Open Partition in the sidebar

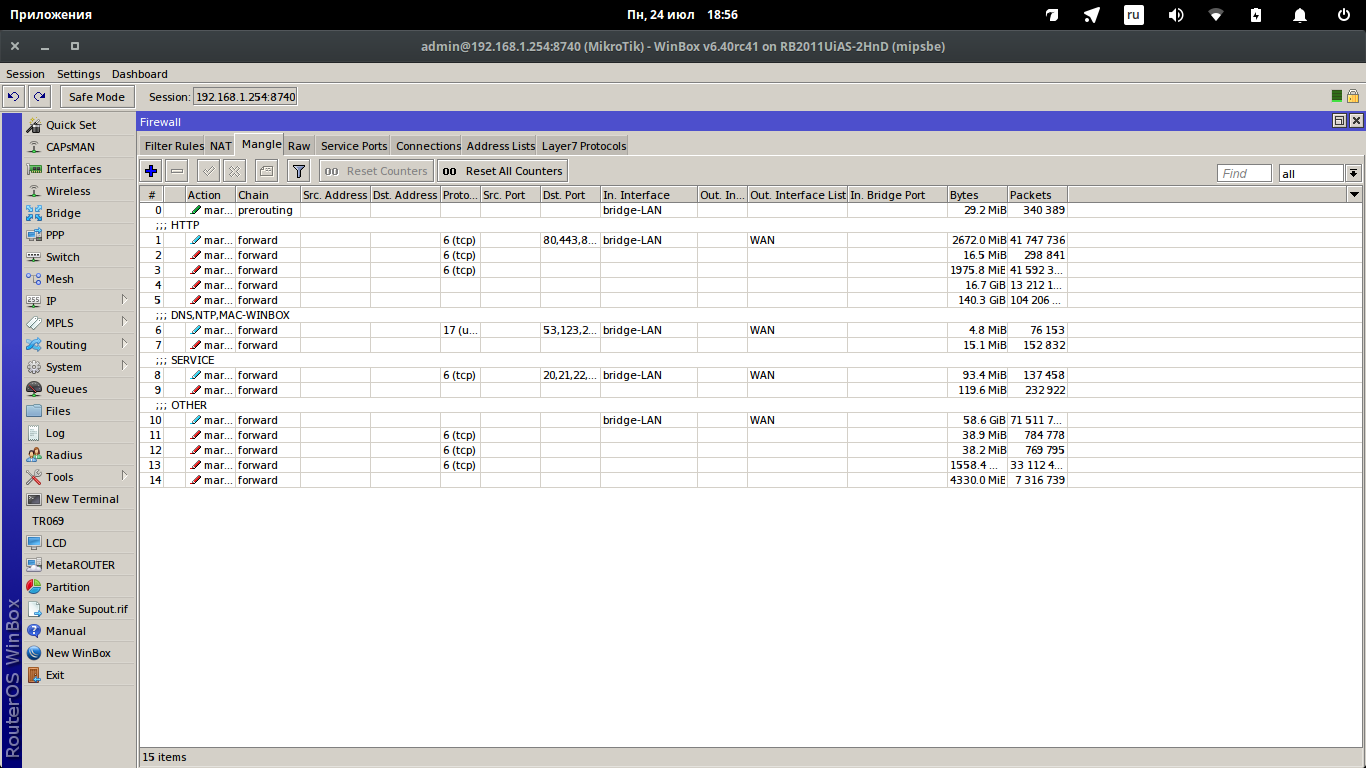click(x=79, y=587)
